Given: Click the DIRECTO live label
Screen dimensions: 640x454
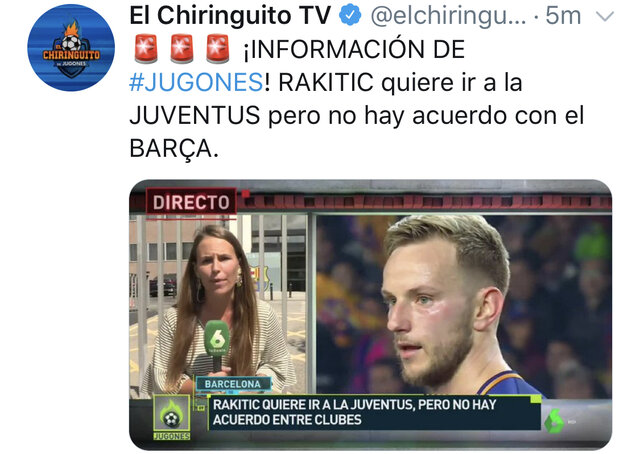Looking at the screenshot, I should point(191,202).
